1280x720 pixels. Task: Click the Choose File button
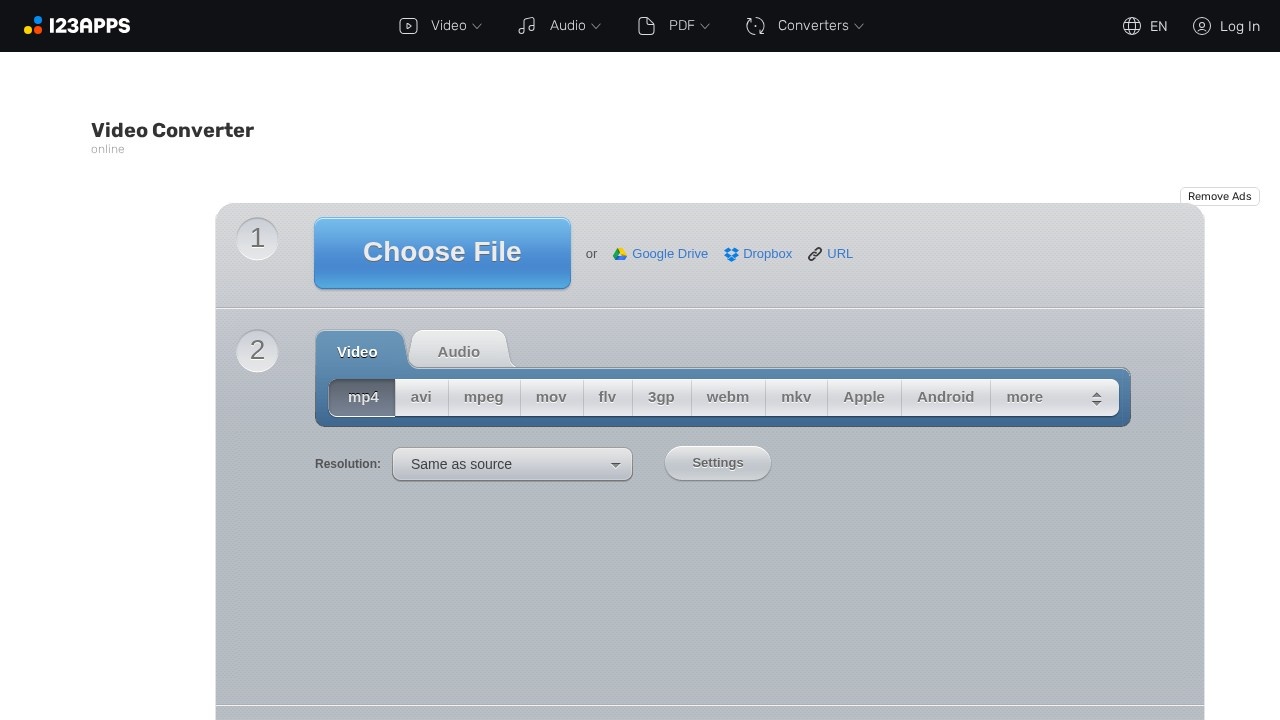click(441, 252)
